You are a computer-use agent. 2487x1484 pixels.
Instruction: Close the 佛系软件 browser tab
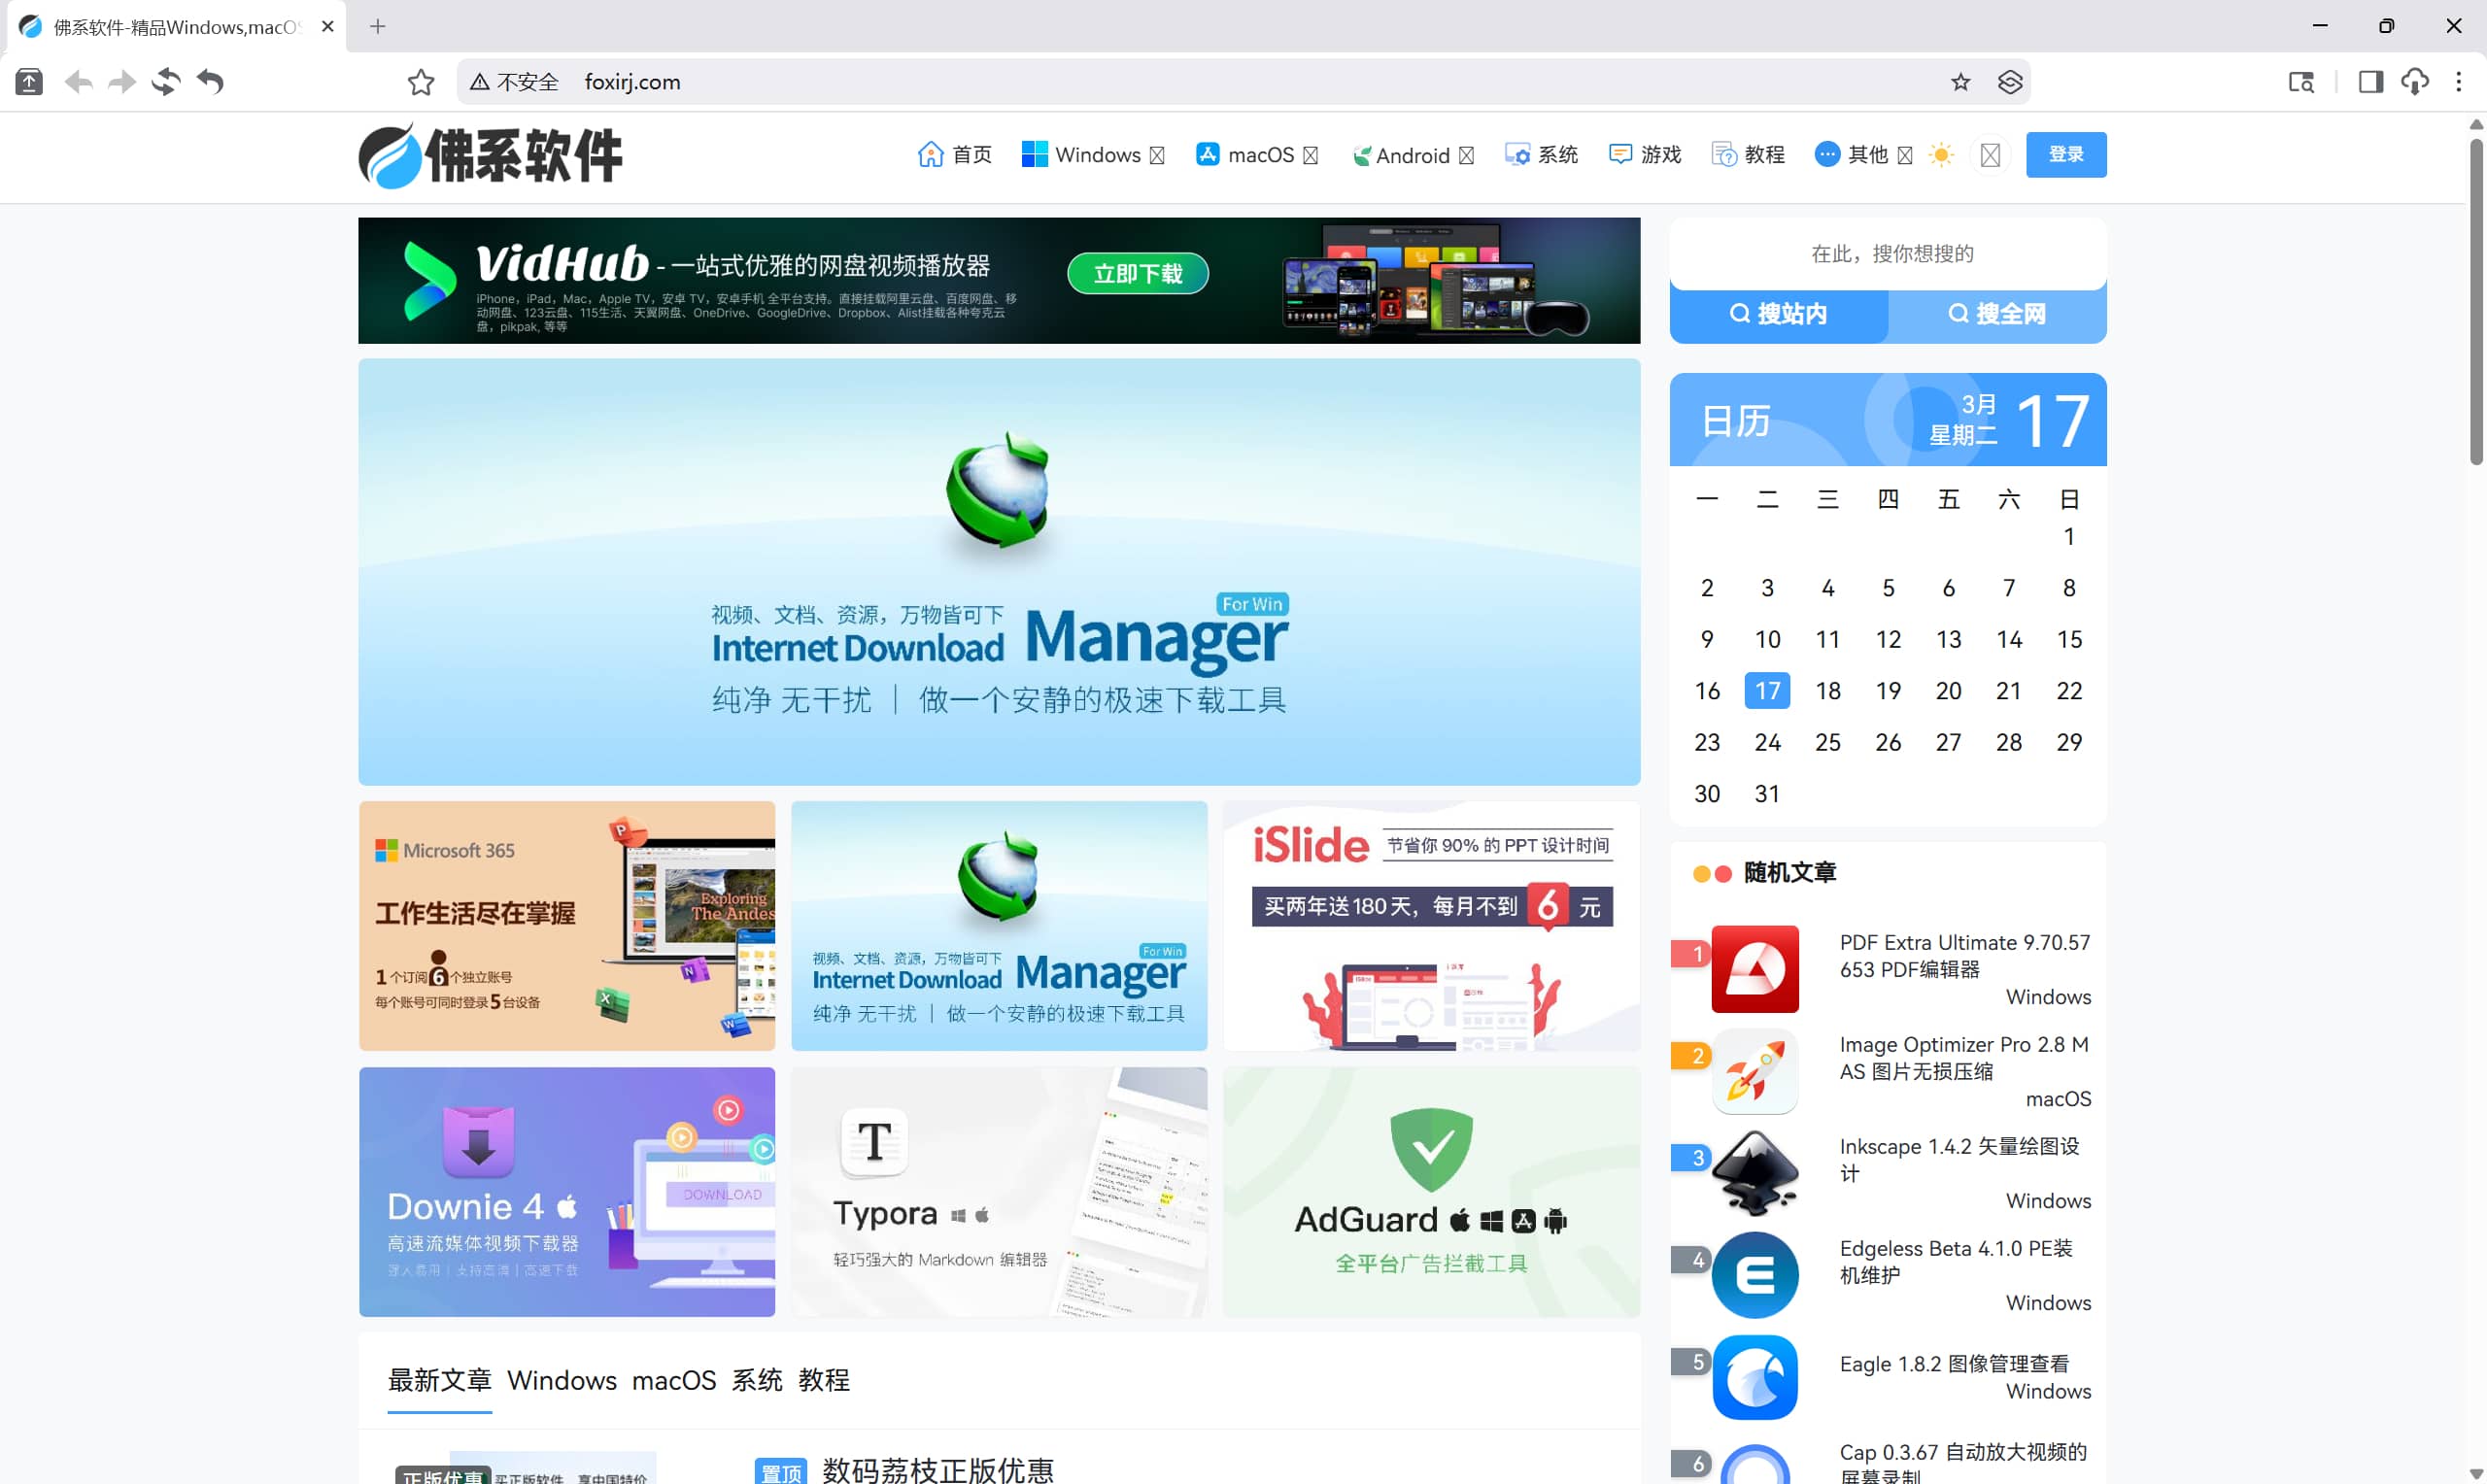coord(327,27)
